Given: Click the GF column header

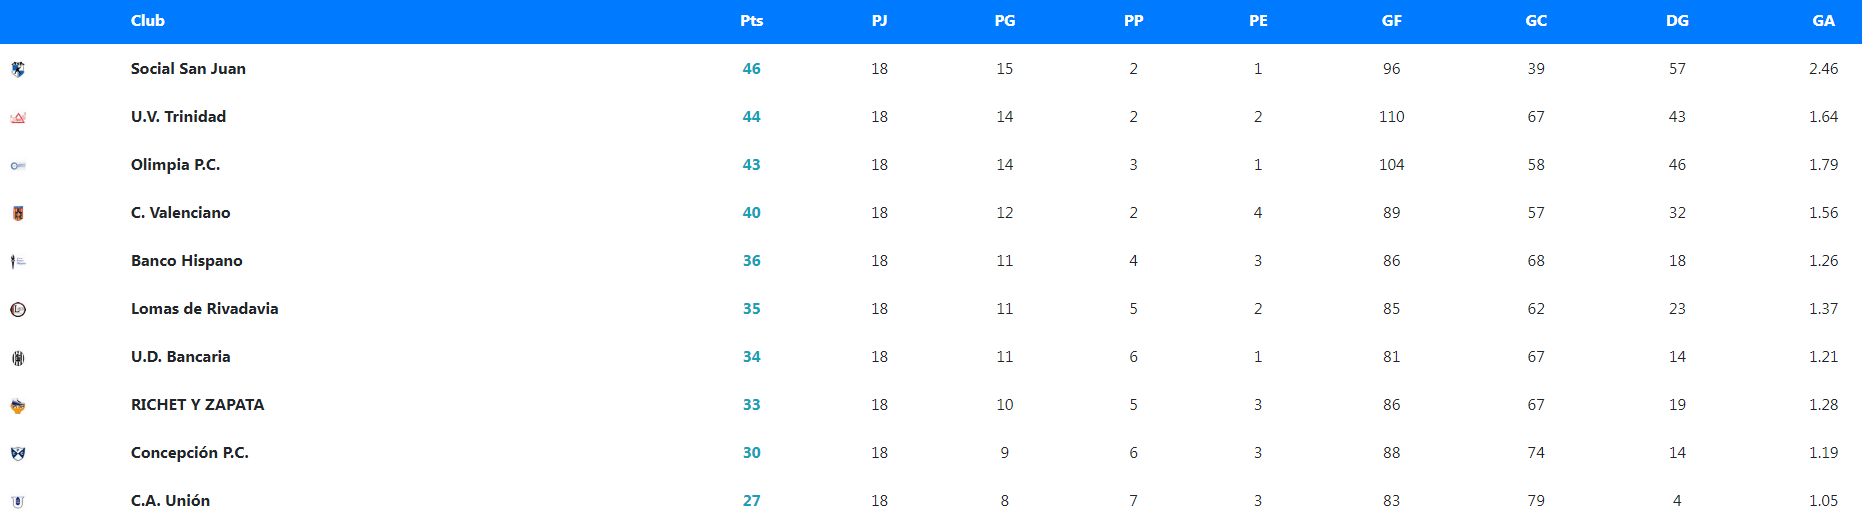Looking at the screenshot, I should click(x=1391, y=21).
